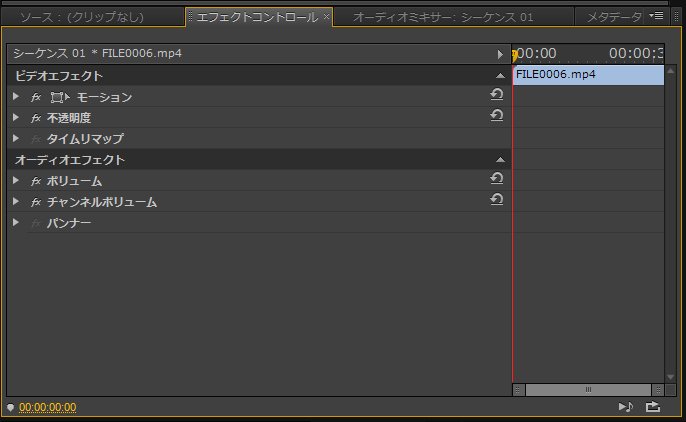Reset the モーション effect
Viewport: 686px width, 422px height.
pos(497,94)
